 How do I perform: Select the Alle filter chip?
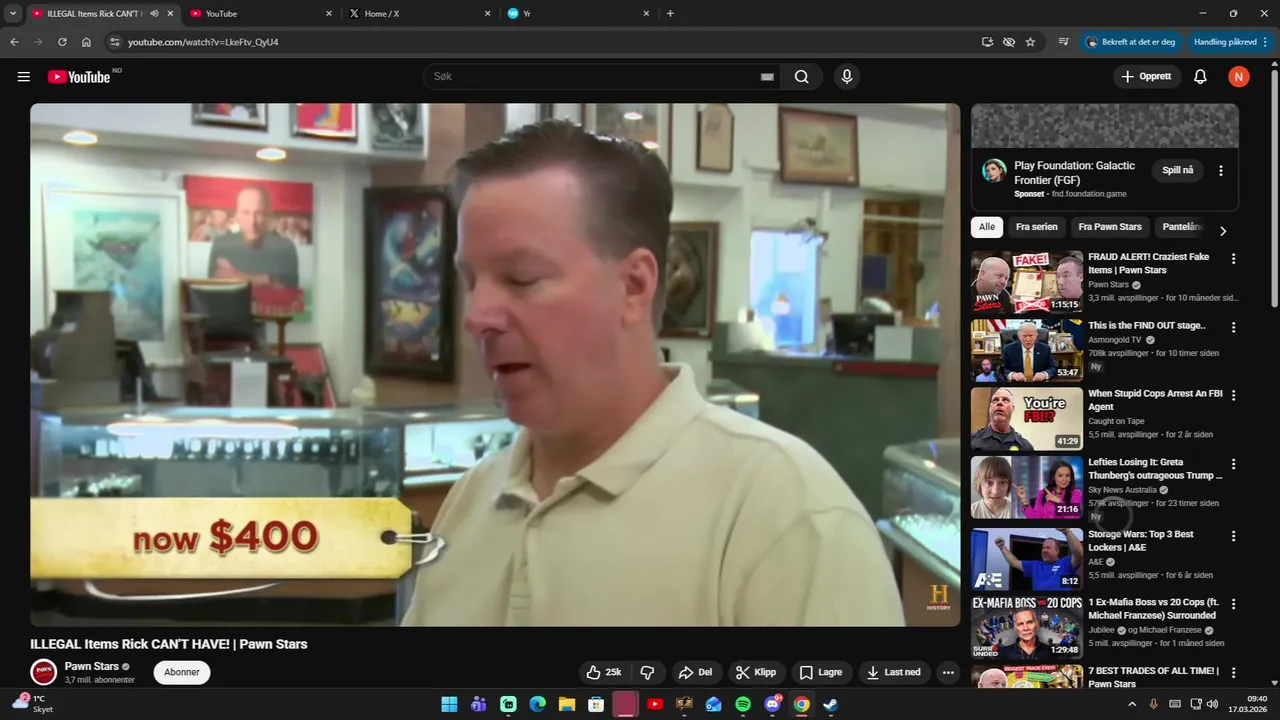click(x=987, y=227)
